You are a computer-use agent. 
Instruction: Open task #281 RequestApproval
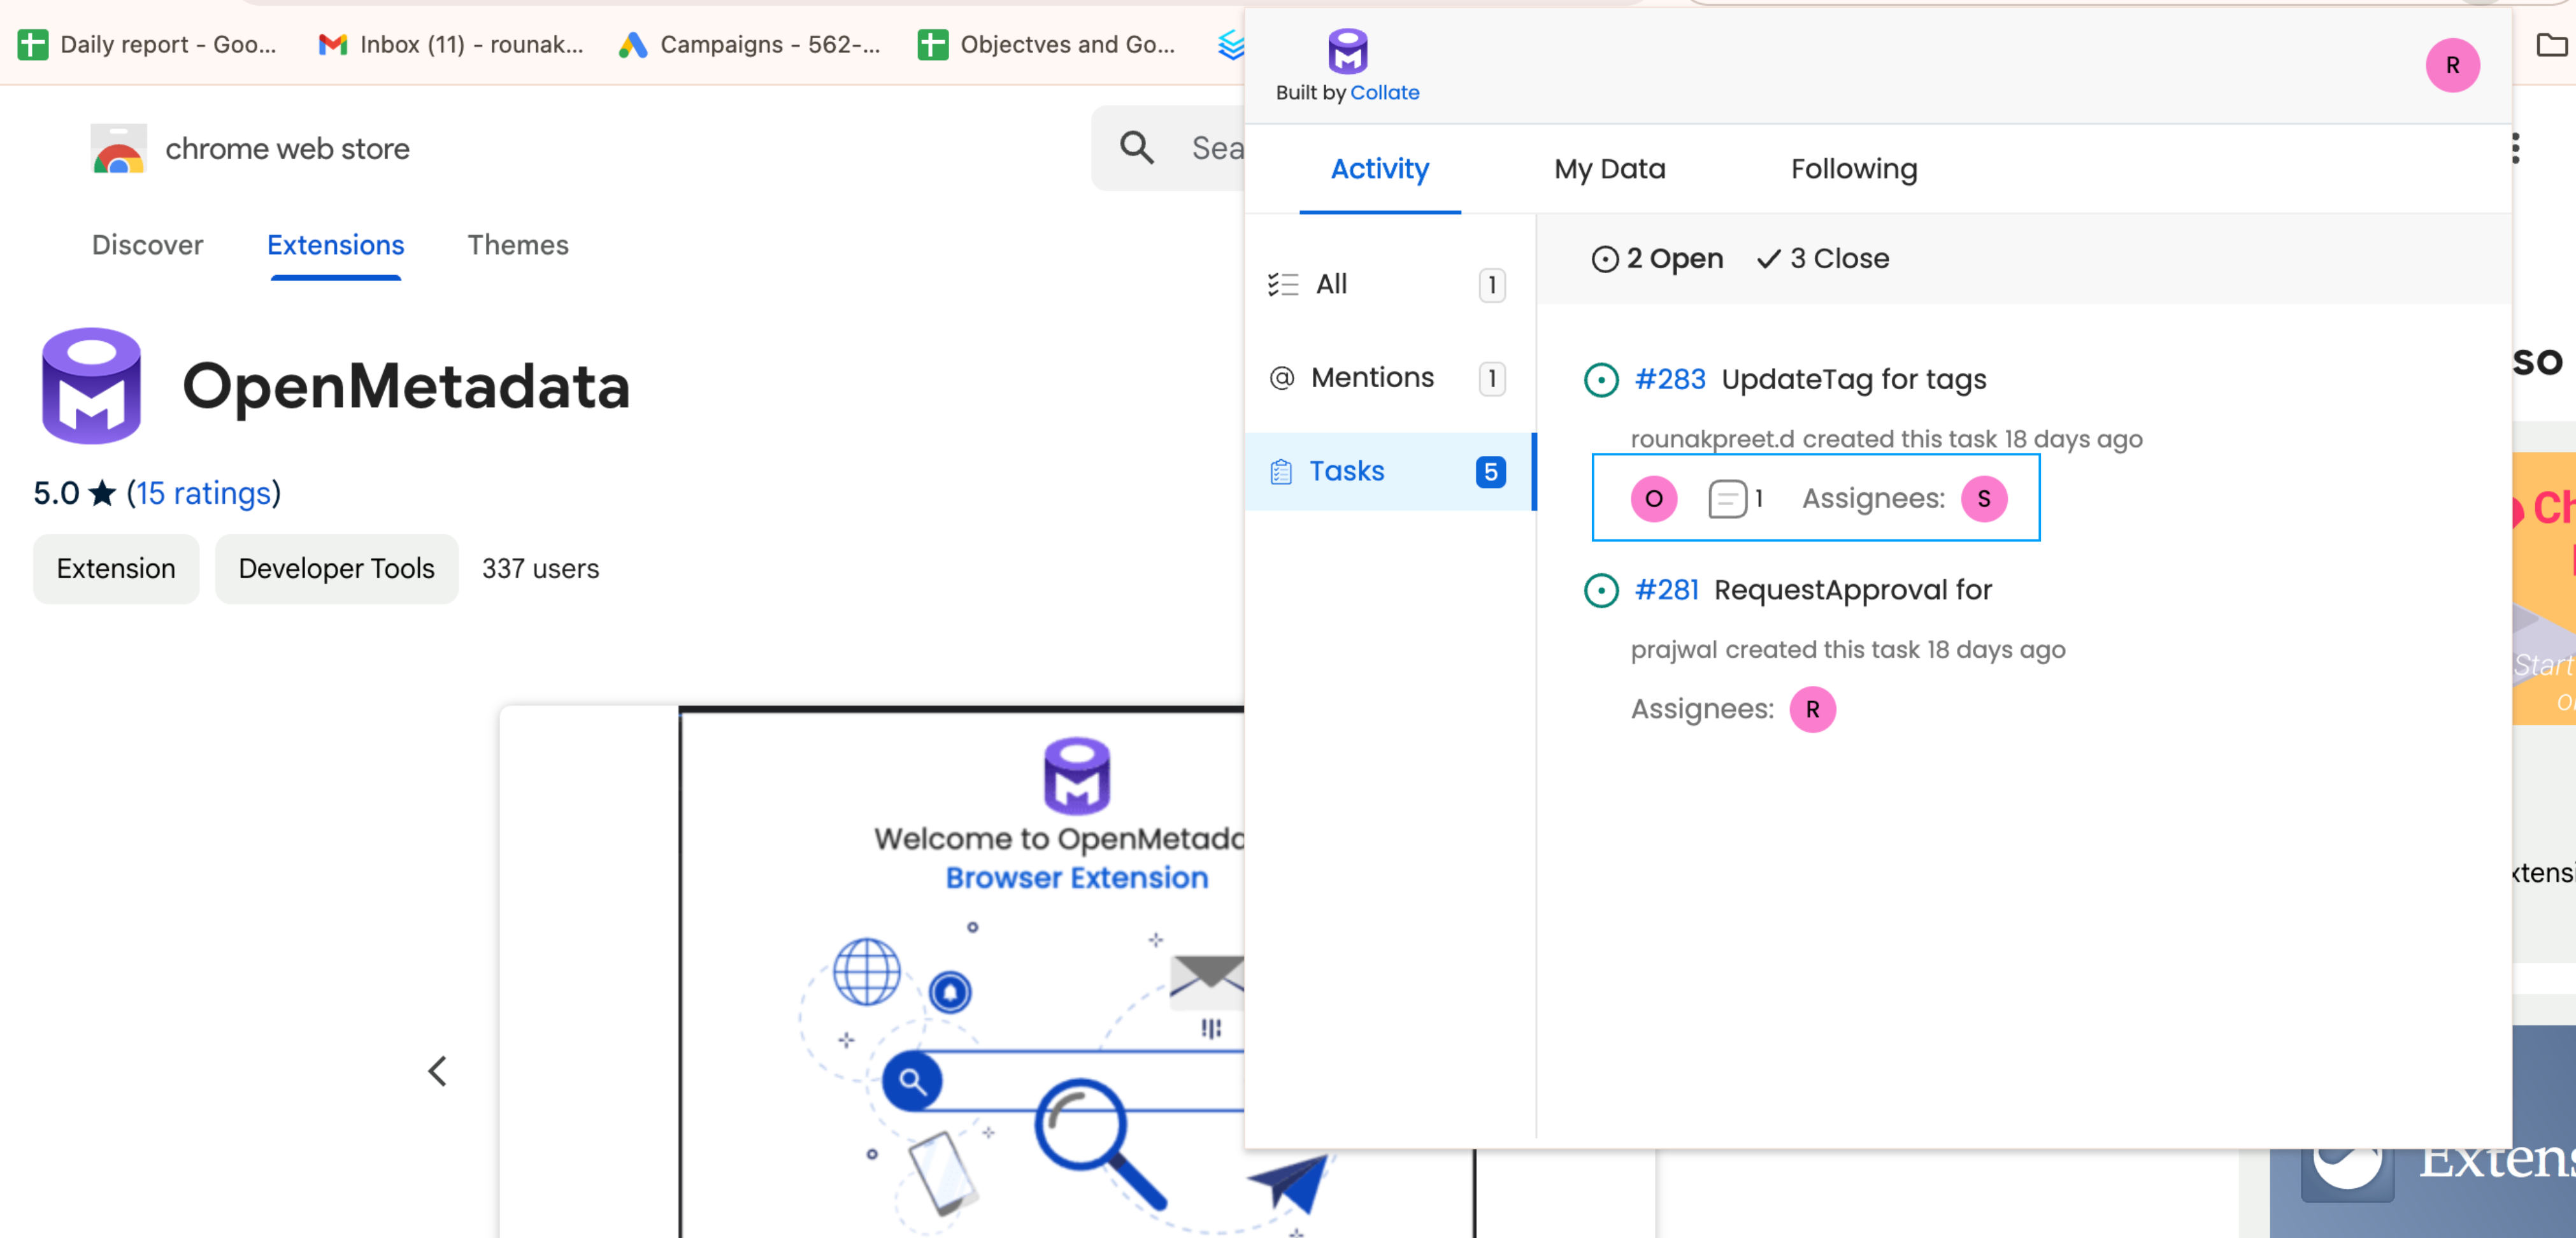tap(1666, 589)
